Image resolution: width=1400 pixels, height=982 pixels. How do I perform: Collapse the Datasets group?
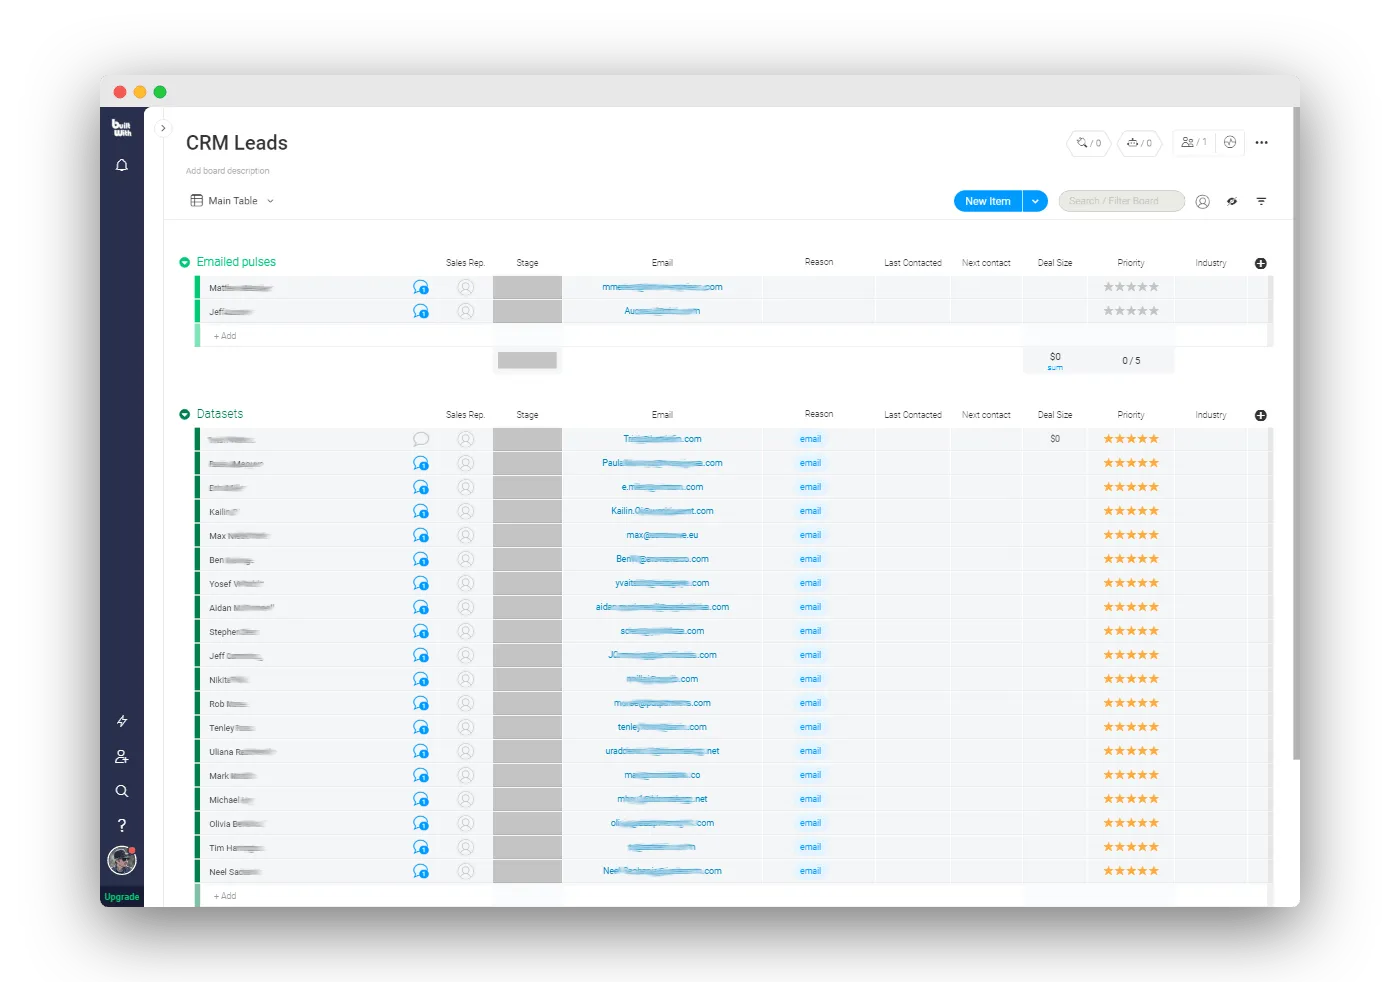point(184,414)
